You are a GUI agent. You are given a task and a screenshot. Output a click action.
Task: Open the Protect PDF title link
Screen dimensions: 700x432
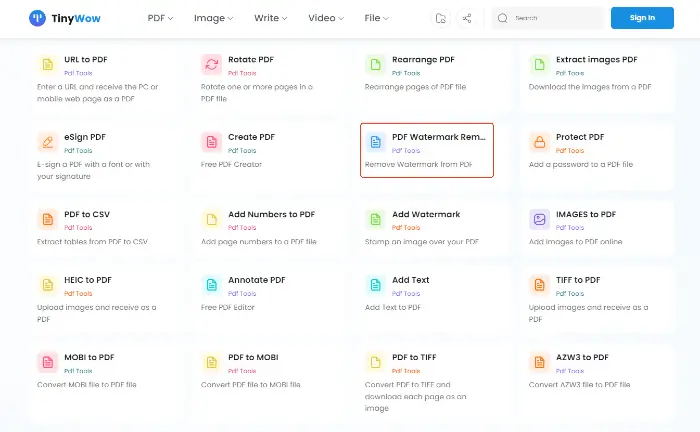(580, 137)
